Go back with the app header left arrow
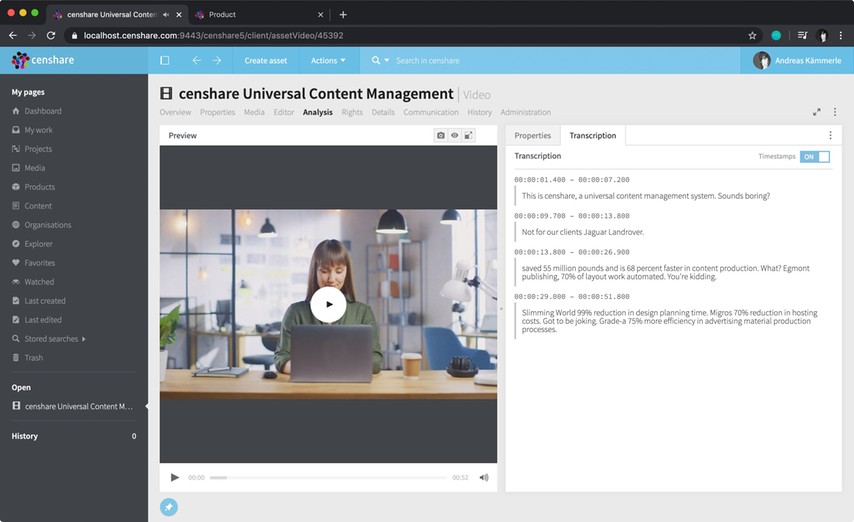The width and height of the screenshot is (854, 522). point(196,60)
